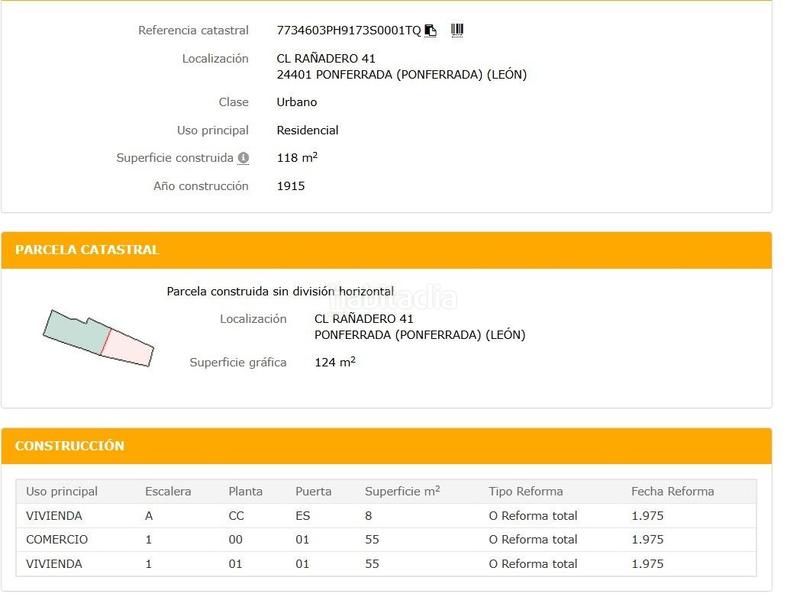Click the pink section of the parcel drawing

pos(128,346)
